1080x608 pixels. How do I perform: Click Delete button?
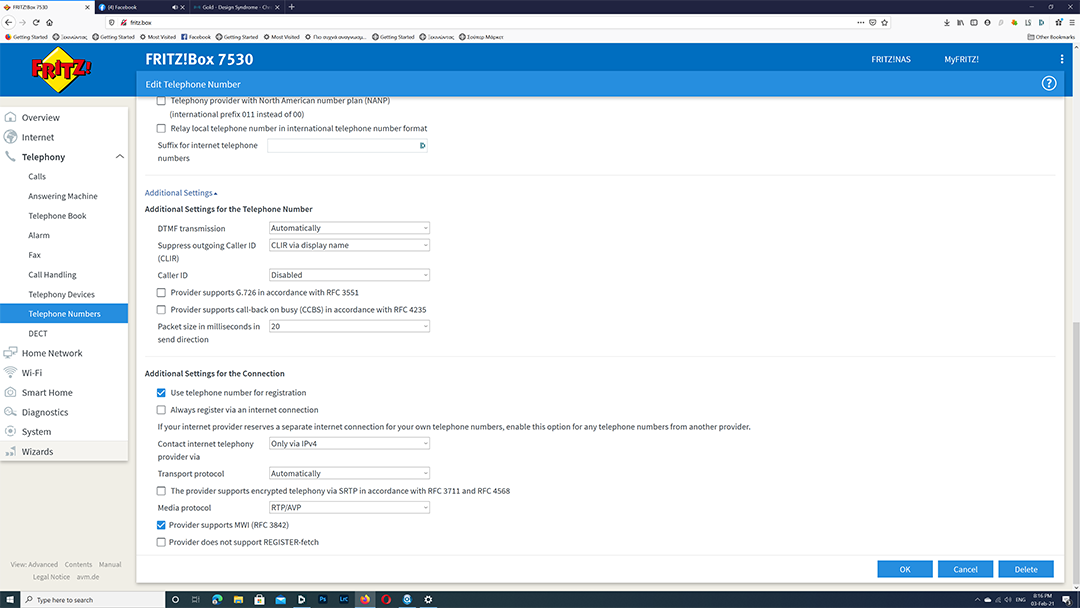1026,569
